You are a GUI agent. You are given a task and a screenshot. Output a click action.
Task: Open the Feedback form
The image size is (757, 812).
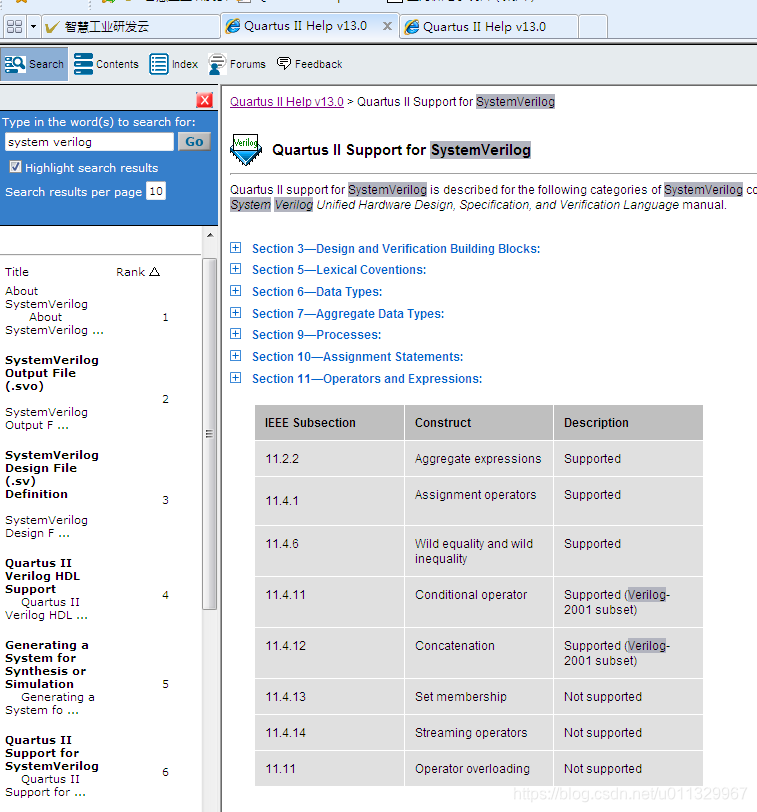[x=310, y=64]
